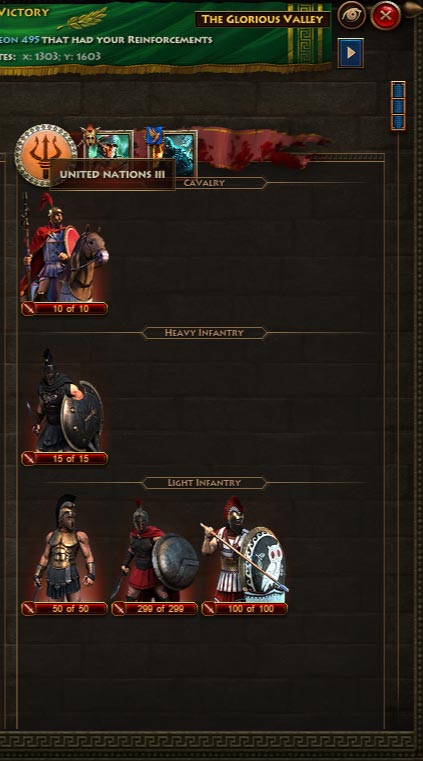The height and width of the screenshot is (761, 423).
Task: Click The Glorious Valley title label
Action: 262,19
